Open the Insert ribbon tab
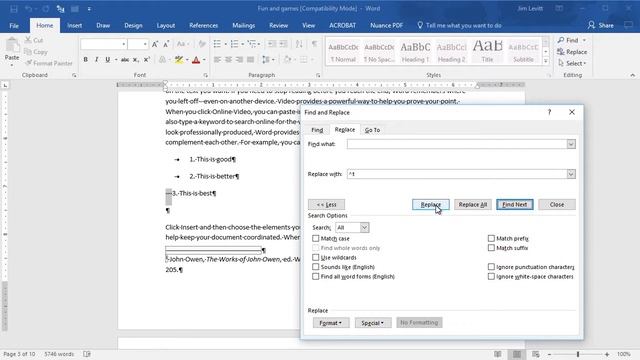The width and height of the screenshot is (640, 360). 74,25
